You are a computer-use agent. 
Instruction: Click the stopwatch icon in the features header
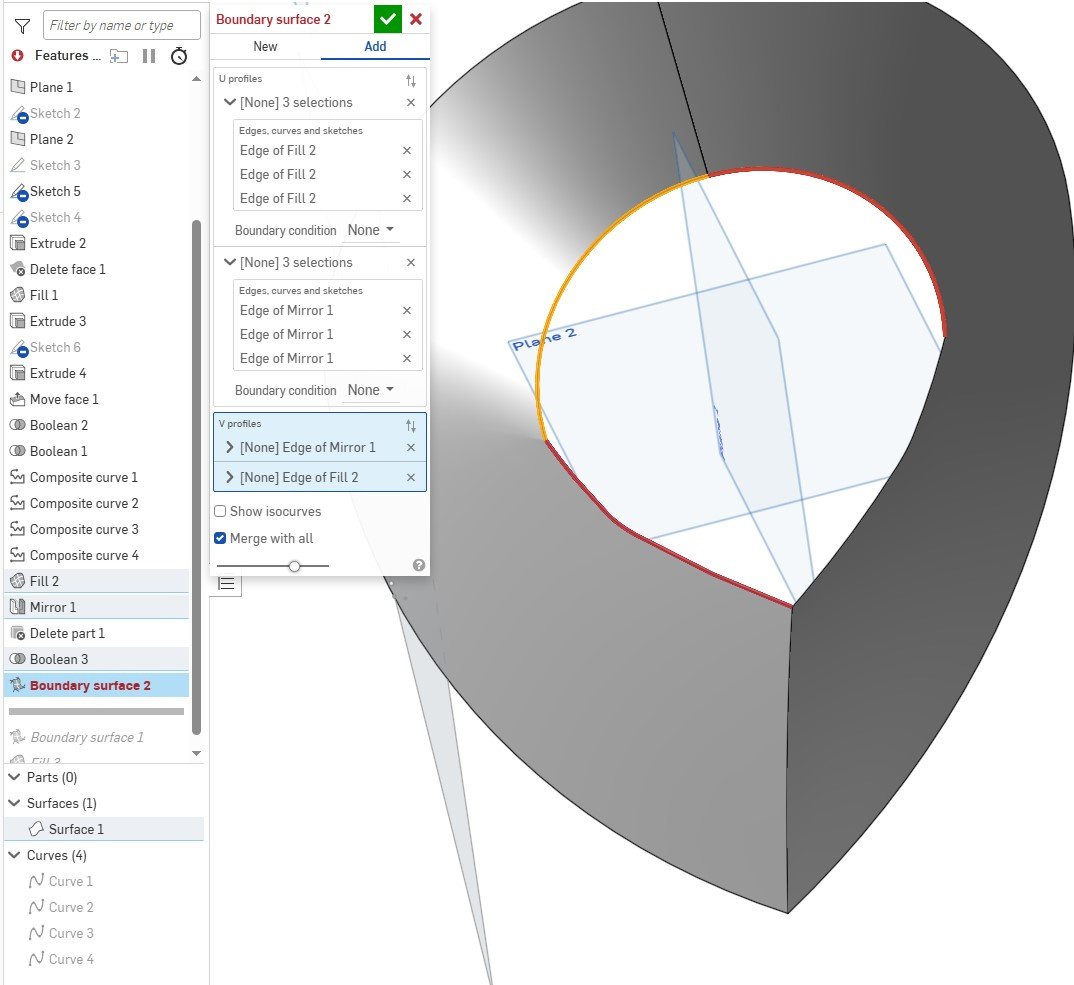[x=179, y=57]
